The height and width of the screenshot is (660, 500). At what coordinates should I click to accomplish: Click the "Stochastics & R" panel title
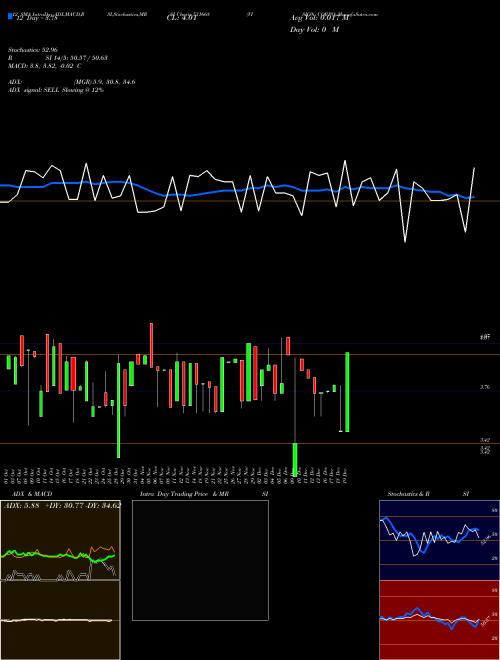click(x=408, y=494)
